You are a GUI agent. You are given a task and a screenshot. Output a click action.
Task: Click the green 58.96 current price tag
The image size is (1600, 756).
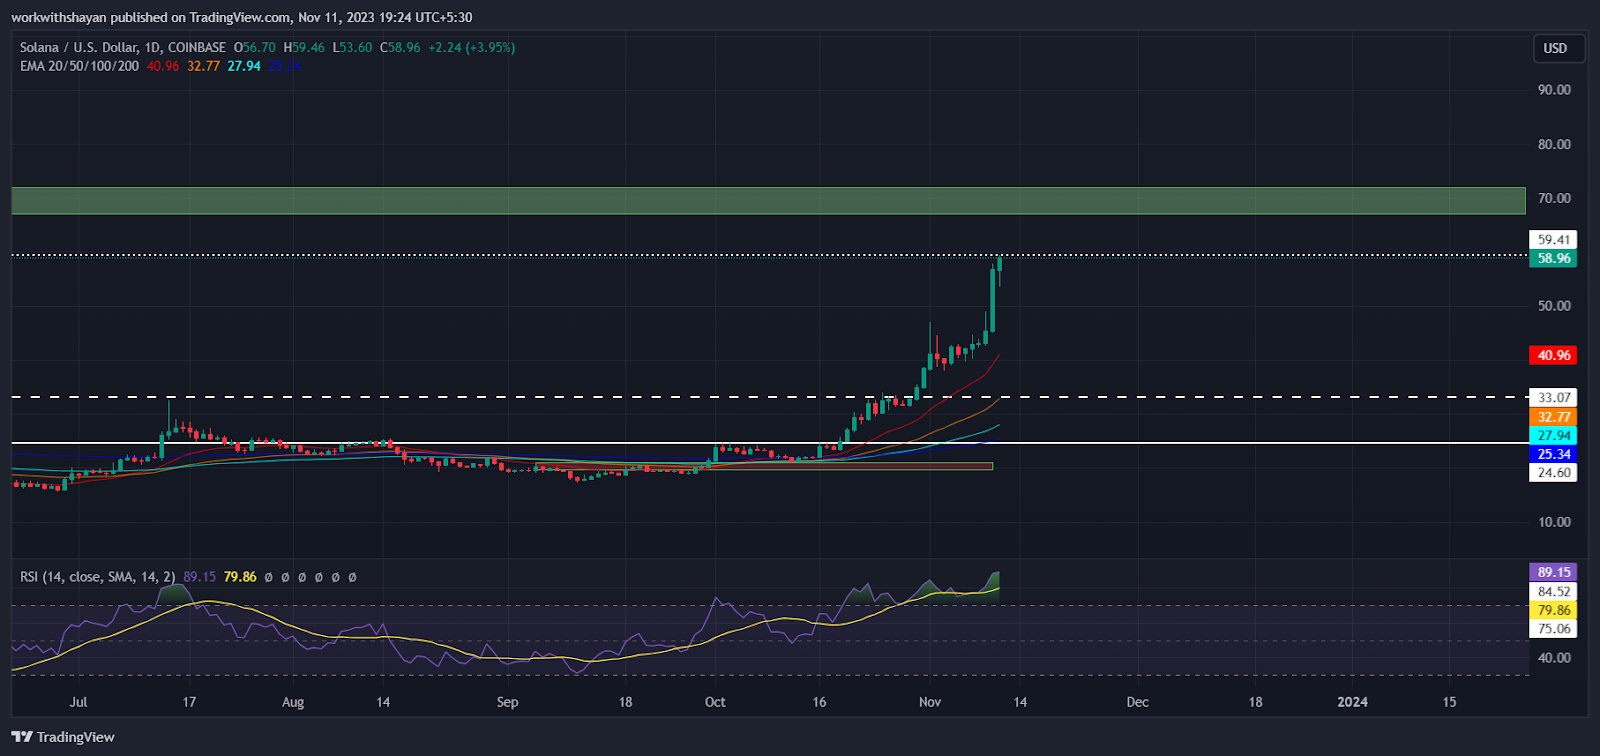[1553, 258]
